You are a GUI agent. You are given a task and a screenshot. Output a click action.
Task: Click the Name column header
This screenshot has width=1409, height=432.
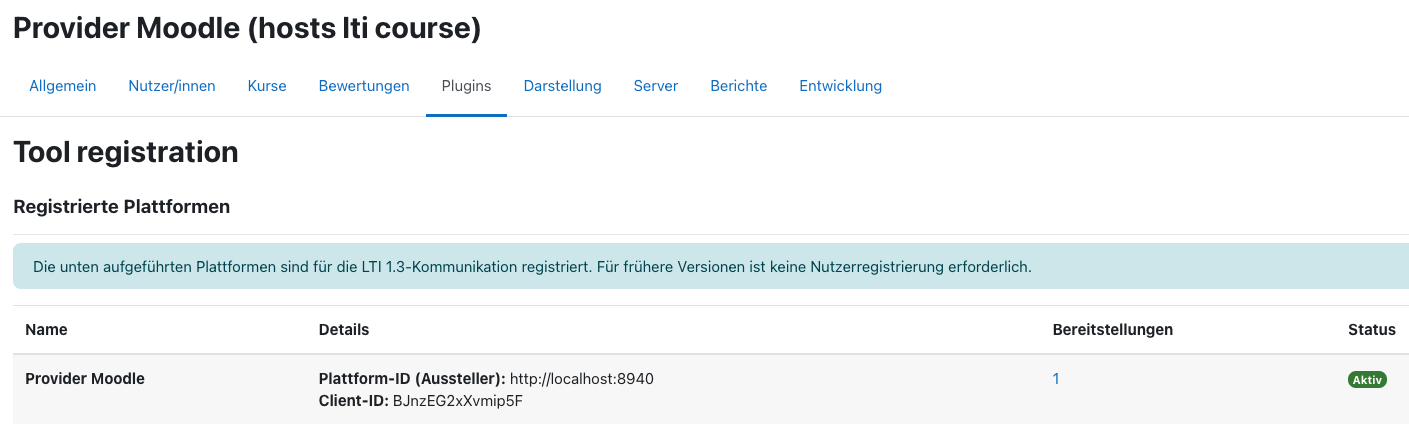point(46,329)
